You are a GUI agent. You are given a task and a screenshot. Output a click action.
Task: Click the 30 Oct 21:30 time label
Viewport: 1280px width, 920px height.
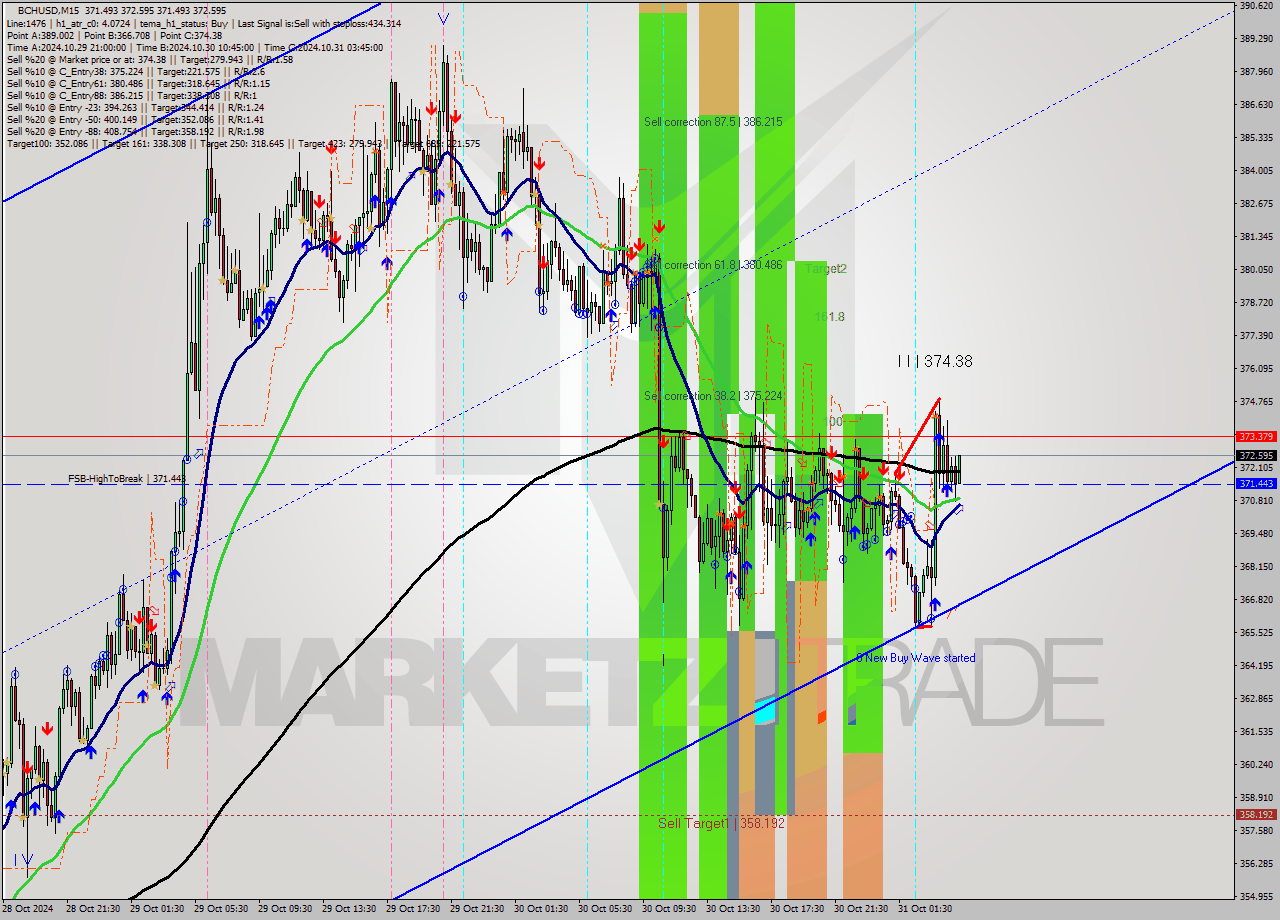coord(861,909)
